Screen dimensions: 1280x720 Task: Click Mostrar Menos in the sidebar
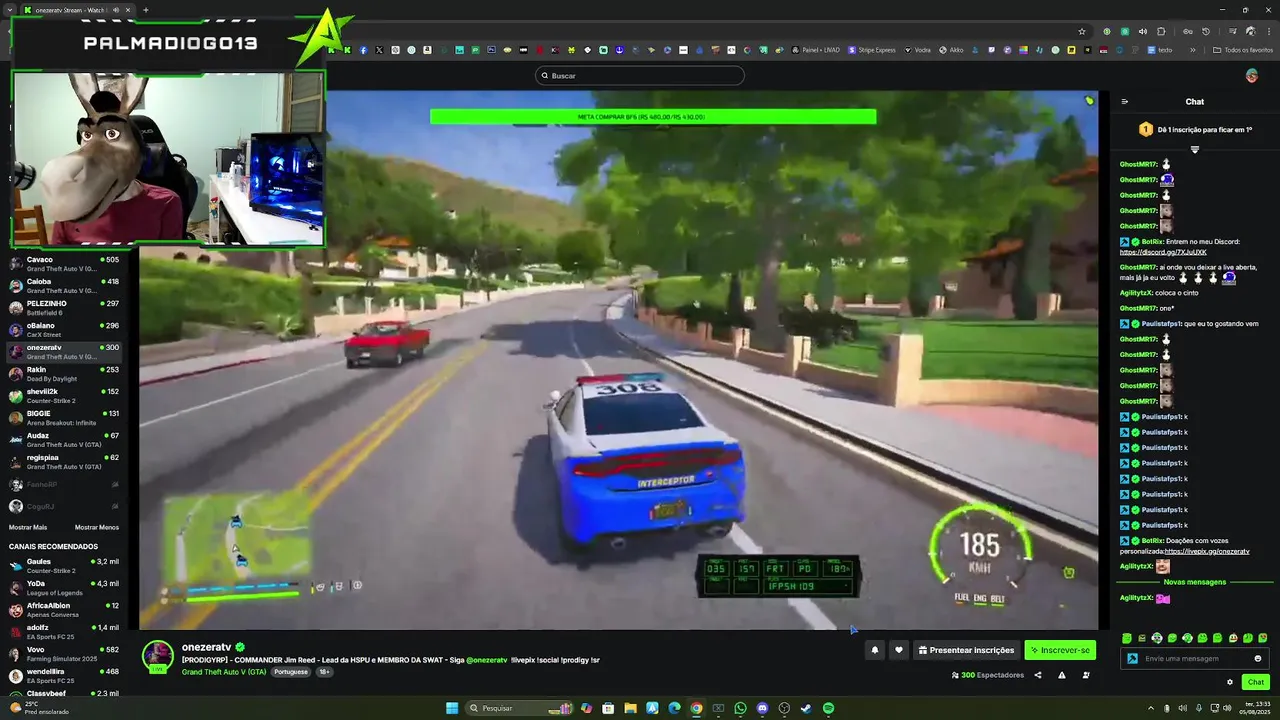pyautogui.click(x=96, y=527)
